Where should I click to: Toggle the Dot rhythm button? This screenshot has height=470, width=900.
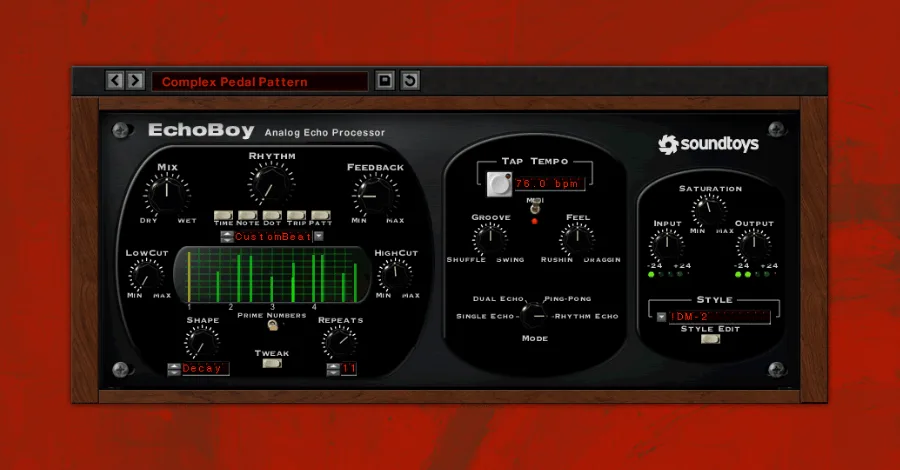point(271,215)
